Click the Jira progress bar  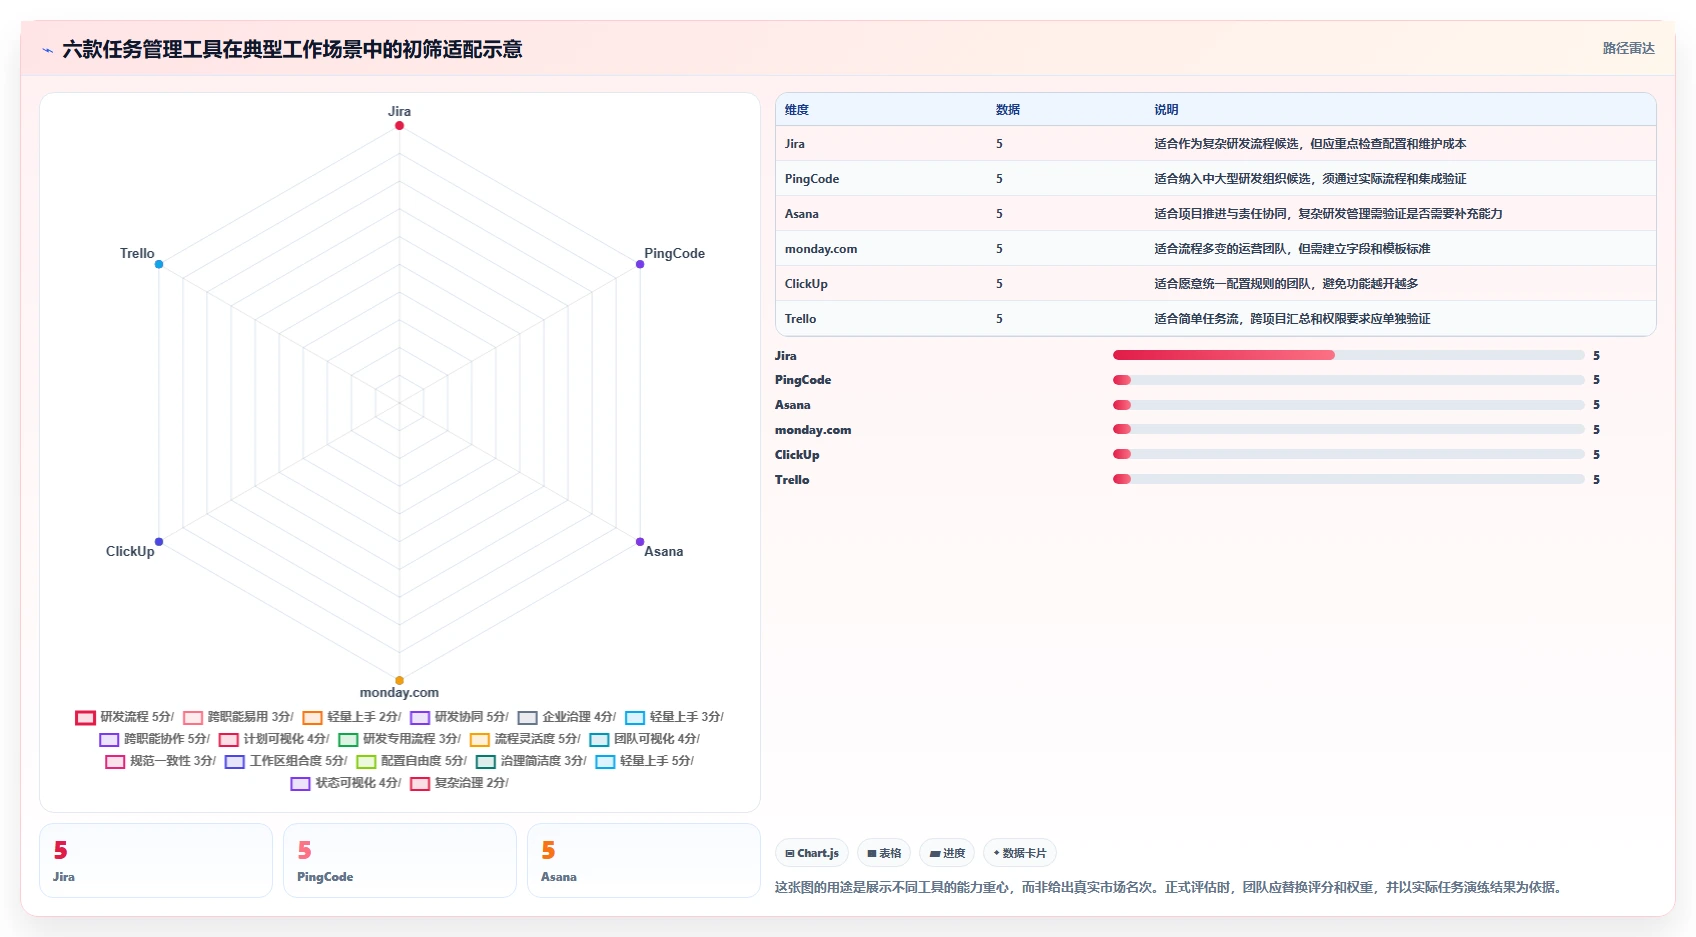click(1348, 355)
